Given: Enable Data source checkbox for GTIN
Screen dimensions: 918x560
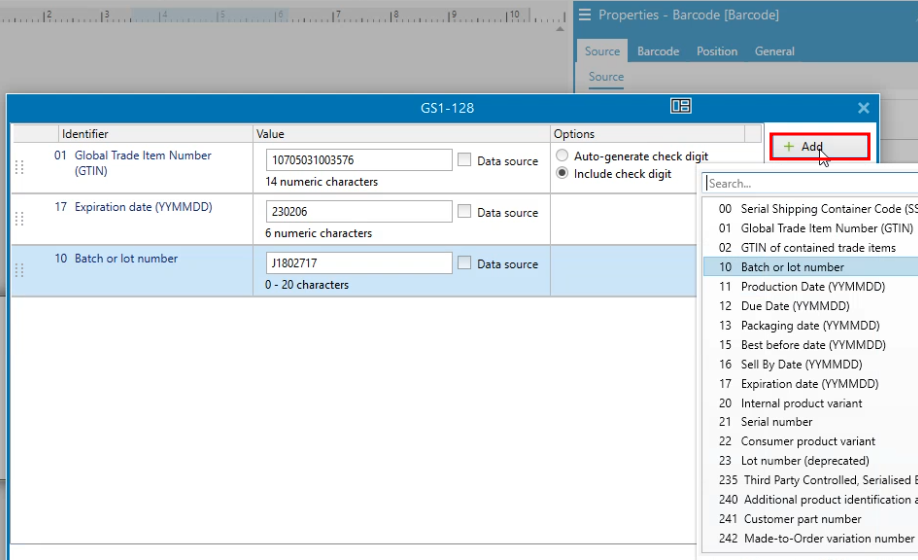Looking at the screenshot, I should pos(465,160).
